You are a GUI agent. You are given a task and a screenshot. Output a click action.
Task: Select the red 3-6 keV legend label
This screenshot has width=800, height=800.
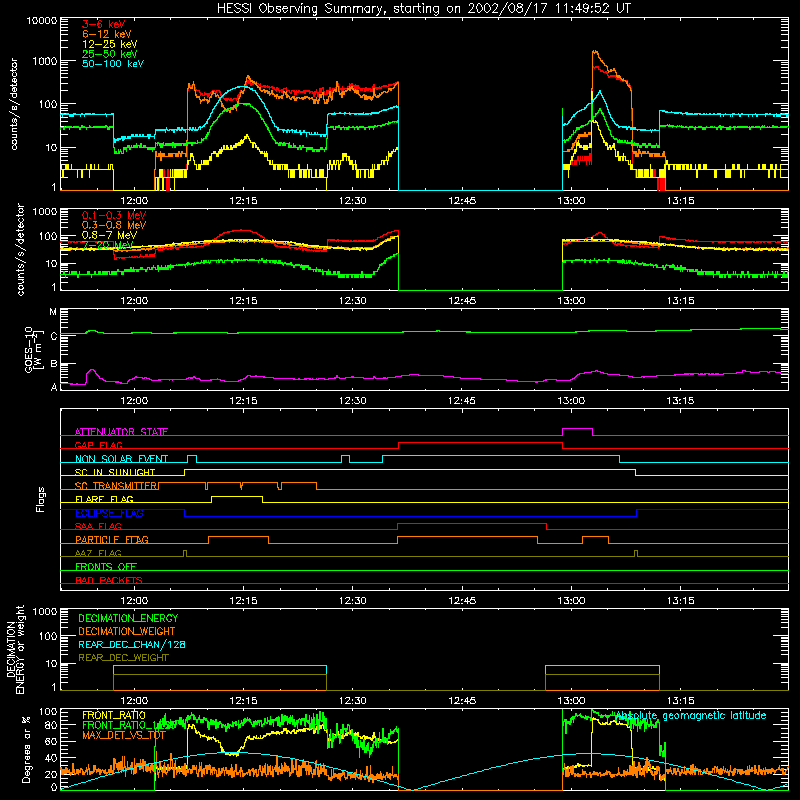click(x=104, y=24)
